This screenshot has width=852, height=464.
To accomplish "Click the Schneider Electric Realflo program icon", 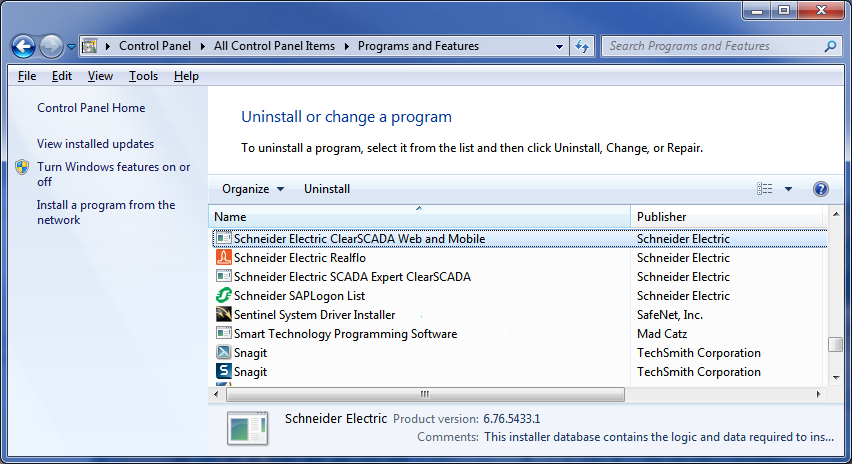I will [223, 258].
